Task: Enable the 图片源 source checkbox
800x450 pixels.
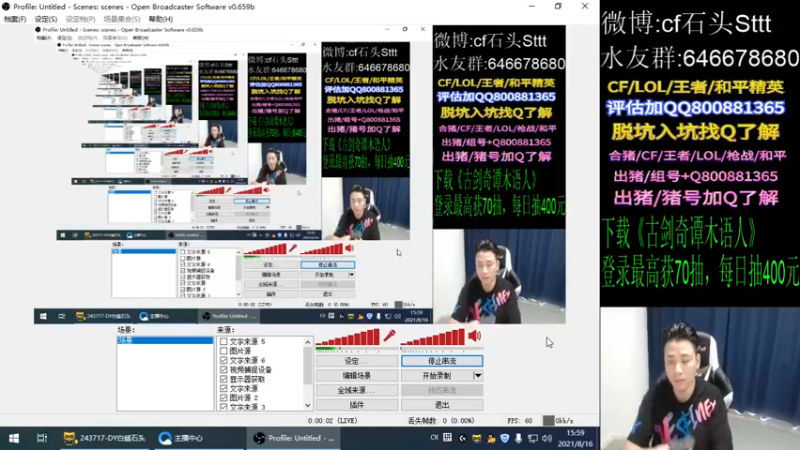Action: [223, 351]
